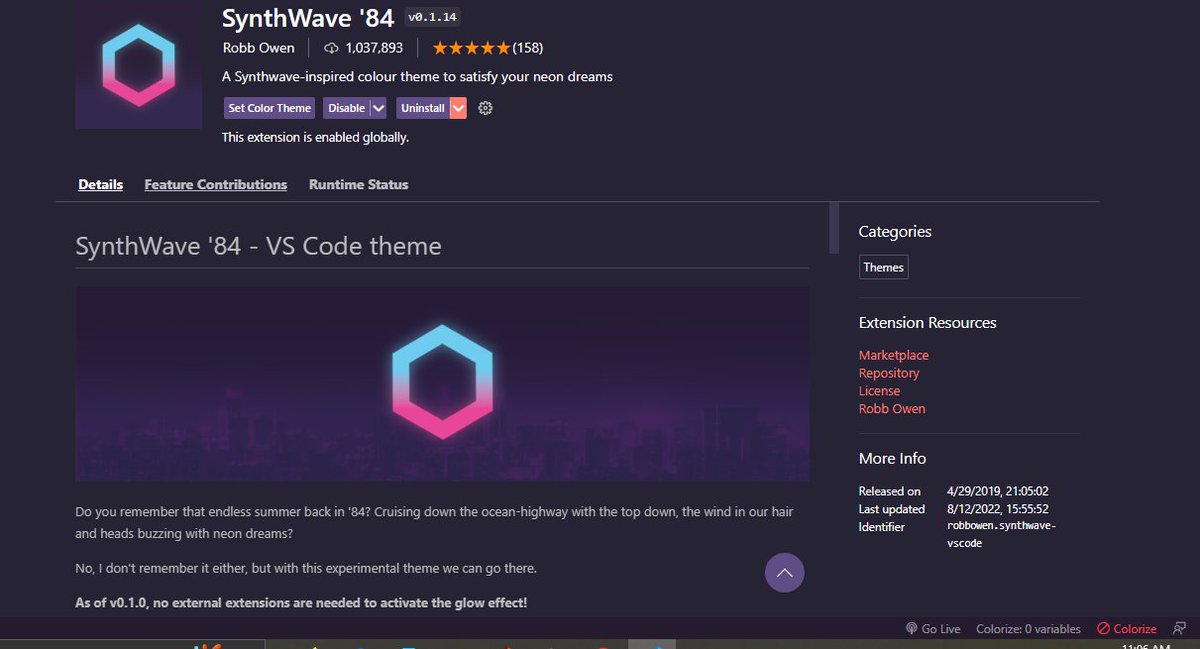
Task: Click the install count icon showing 1,037,893
Action: click(x=331, y=47)
